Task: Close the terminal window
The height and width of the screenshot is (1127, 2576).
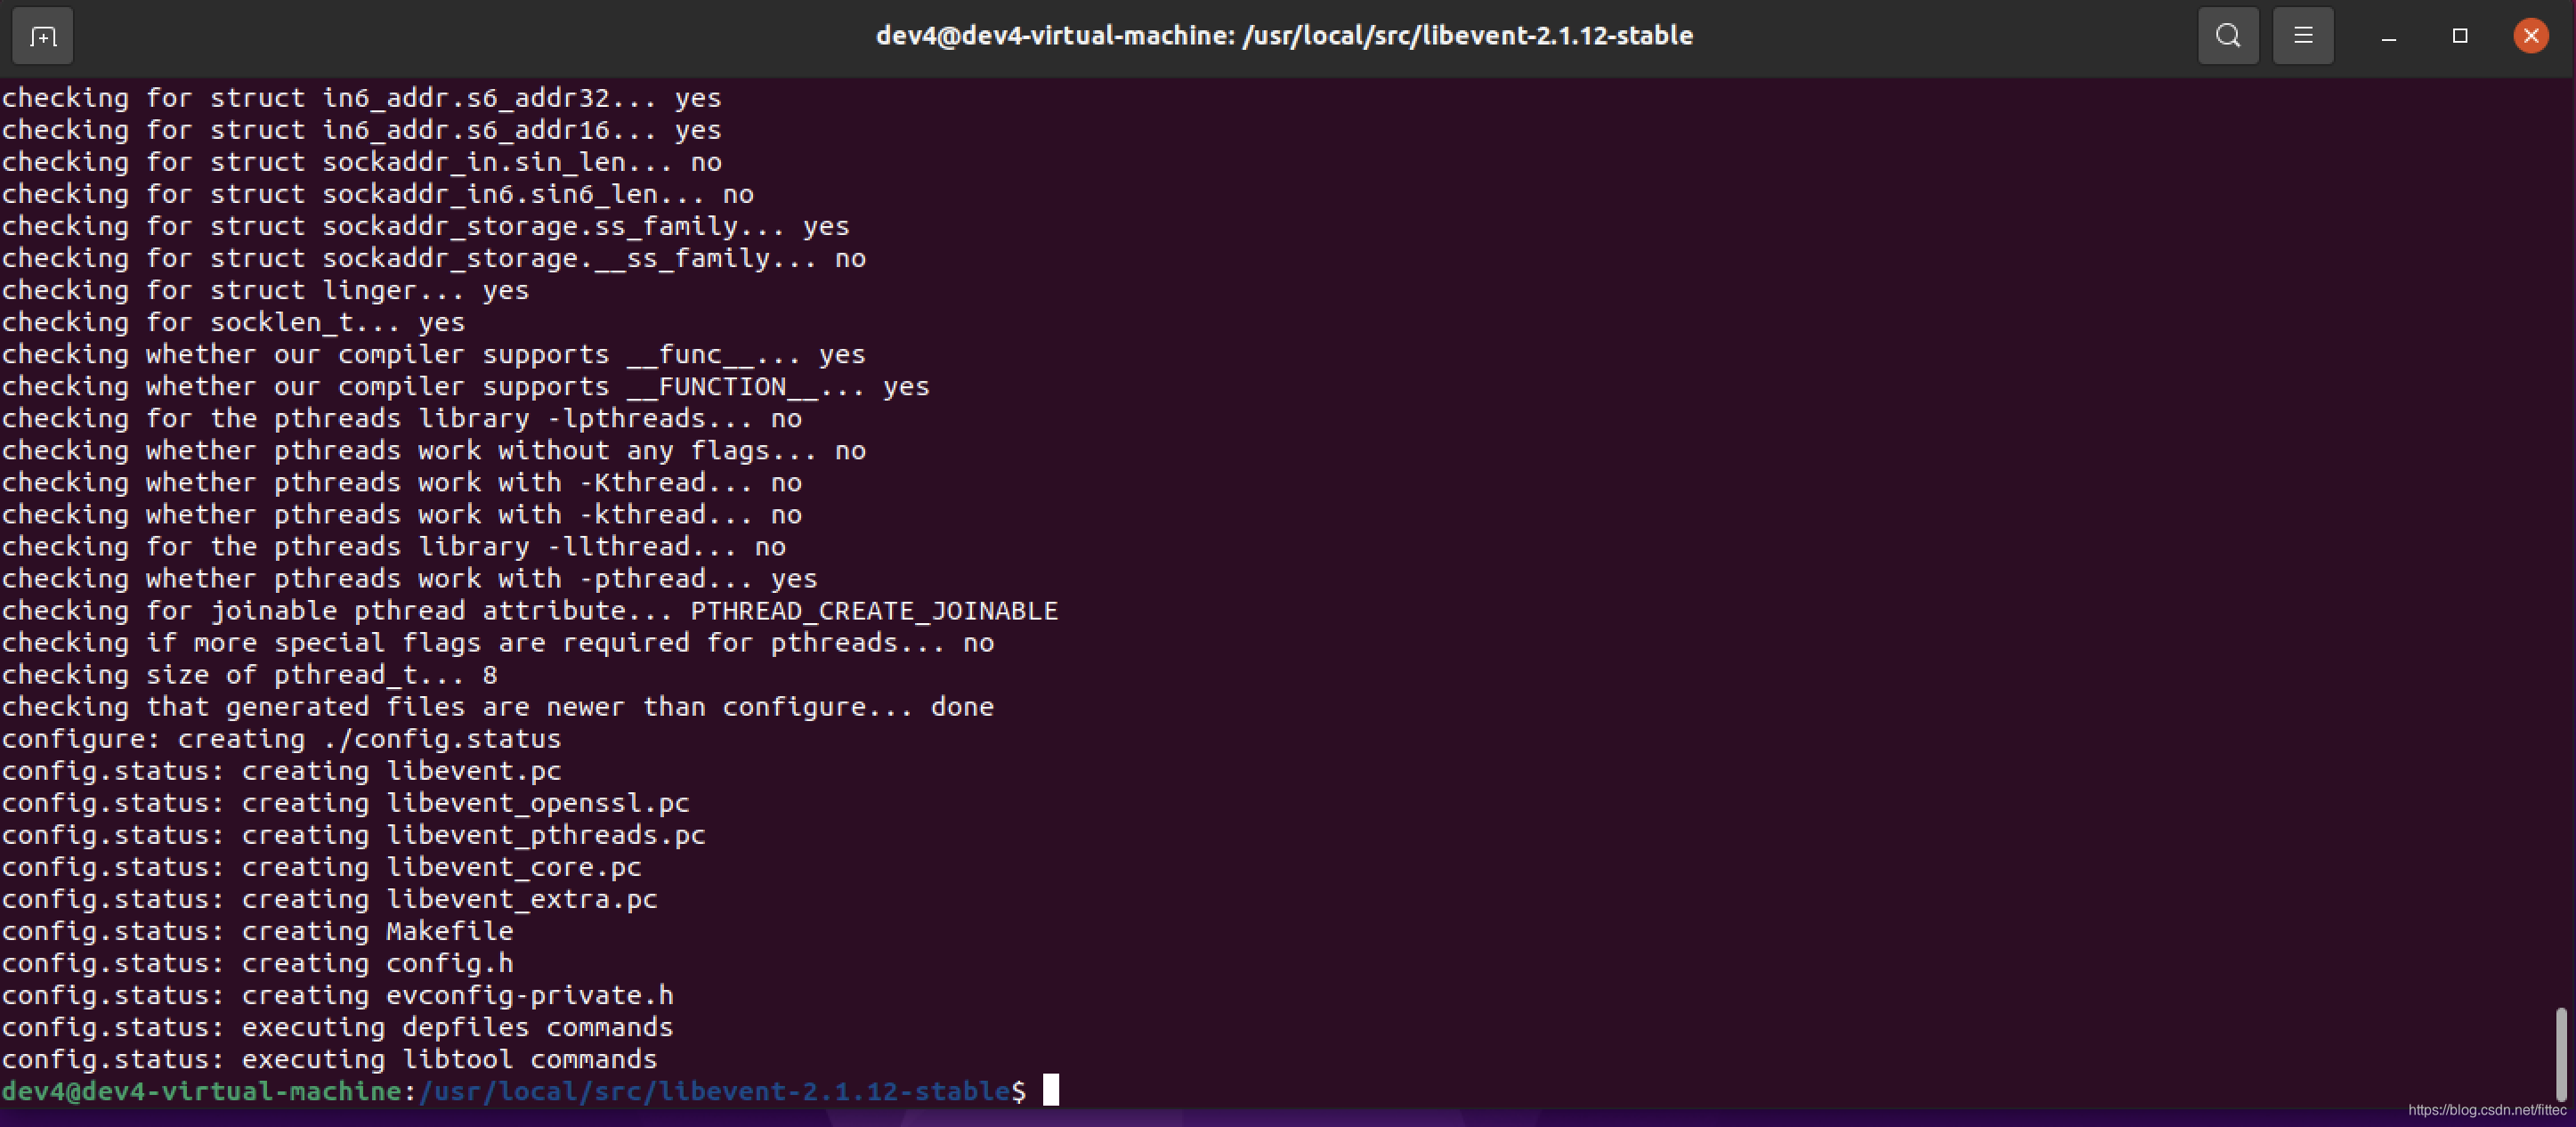Action: click(x=2531, y=37)
